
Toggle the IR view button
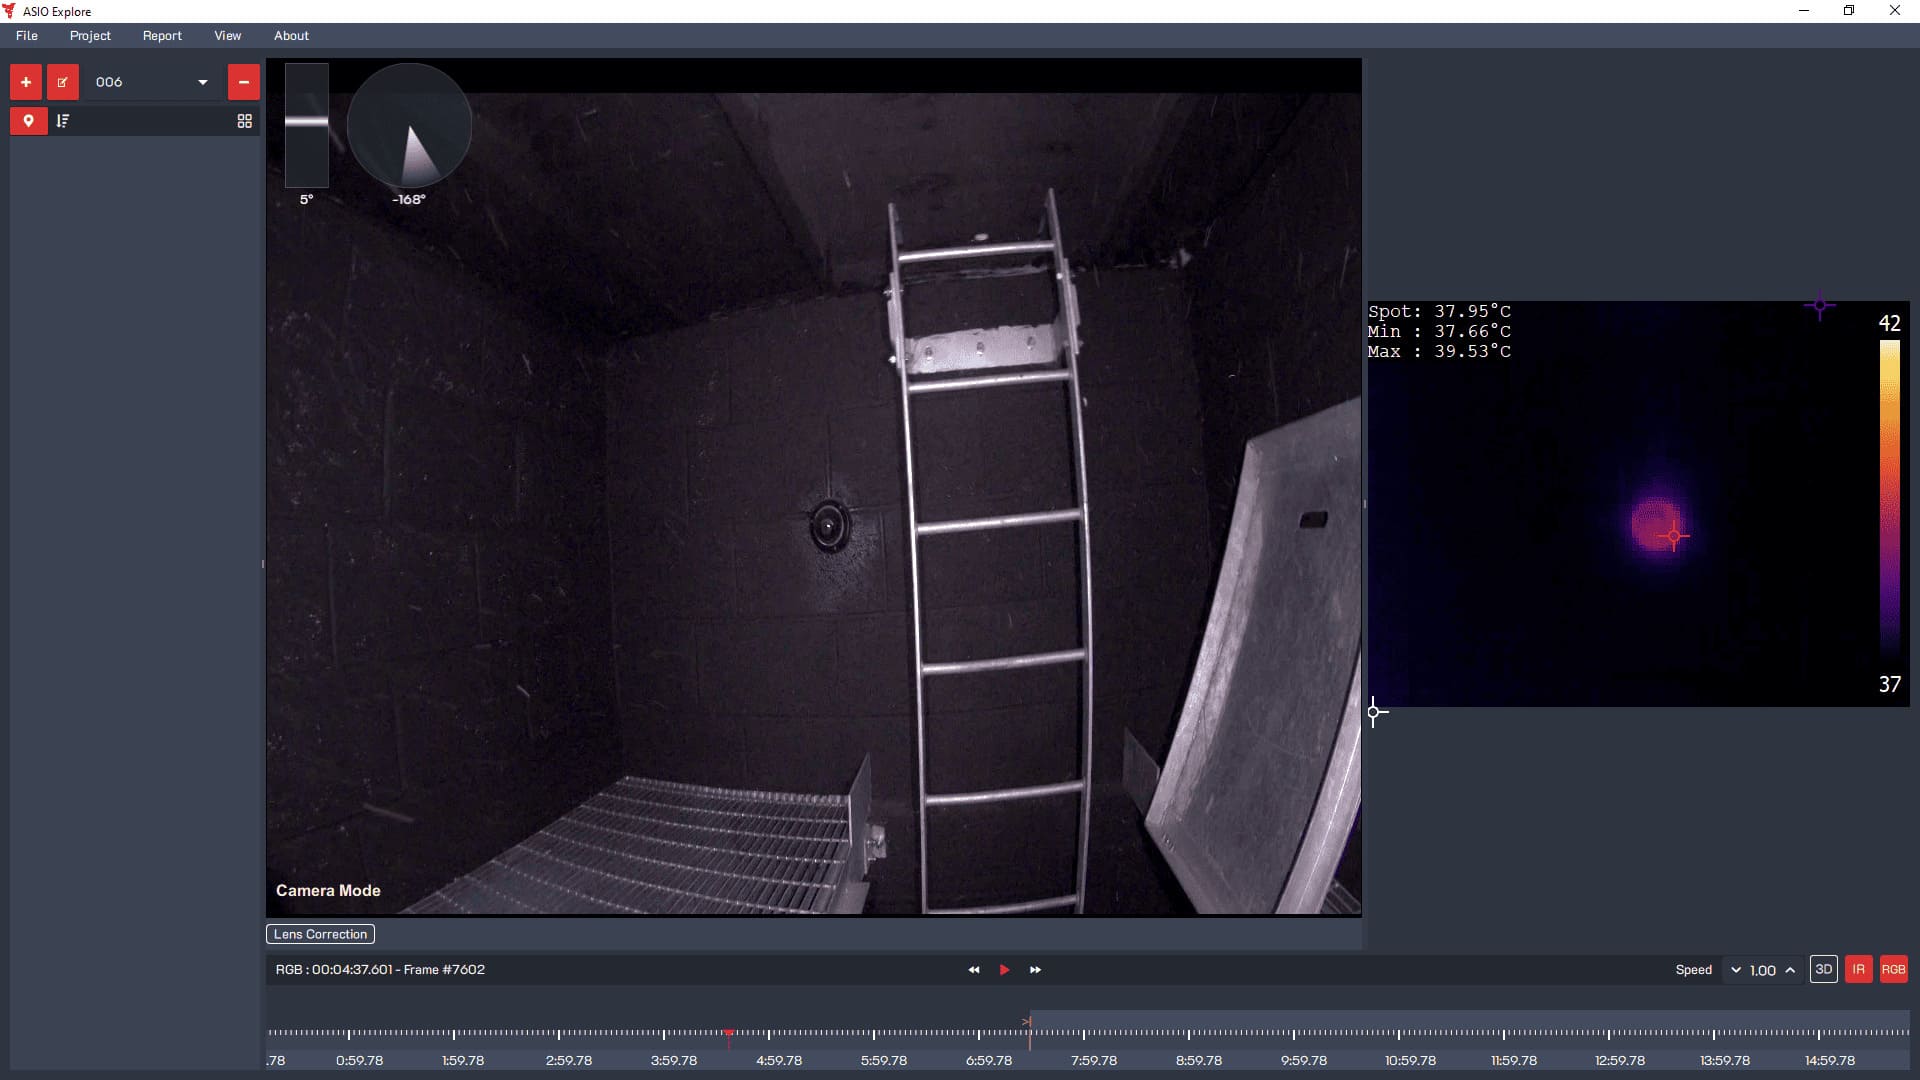(1858, 969)
